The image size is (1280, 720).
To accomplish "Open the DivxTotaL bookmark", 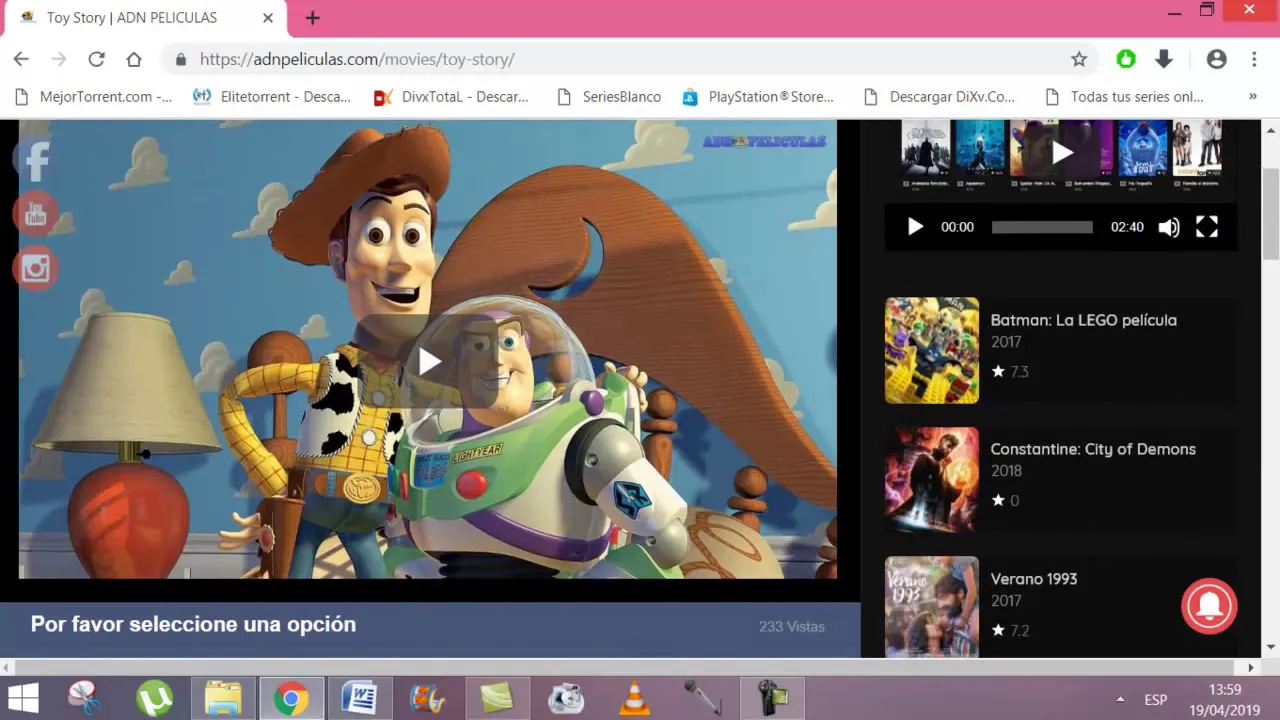I will click(451, 97).
